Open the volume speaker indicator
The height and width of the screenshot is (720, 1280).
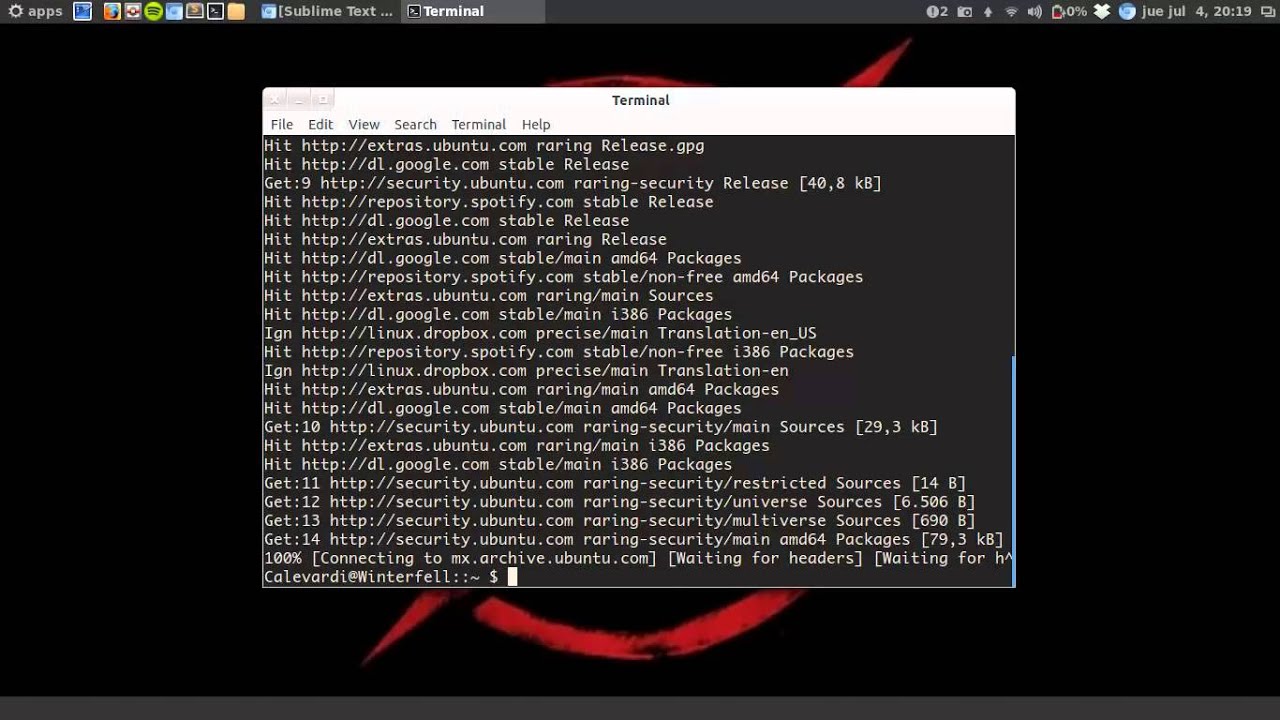pyautogui.click(x=1034, y=12)
